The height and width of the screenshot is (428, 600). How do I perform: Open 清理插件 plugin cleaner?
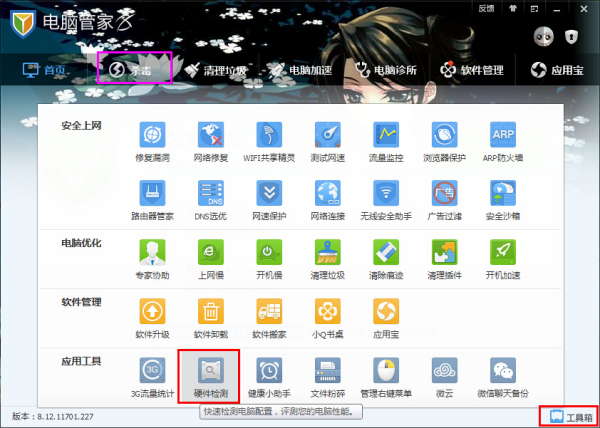pyautogui.click(x=444, y=259)
